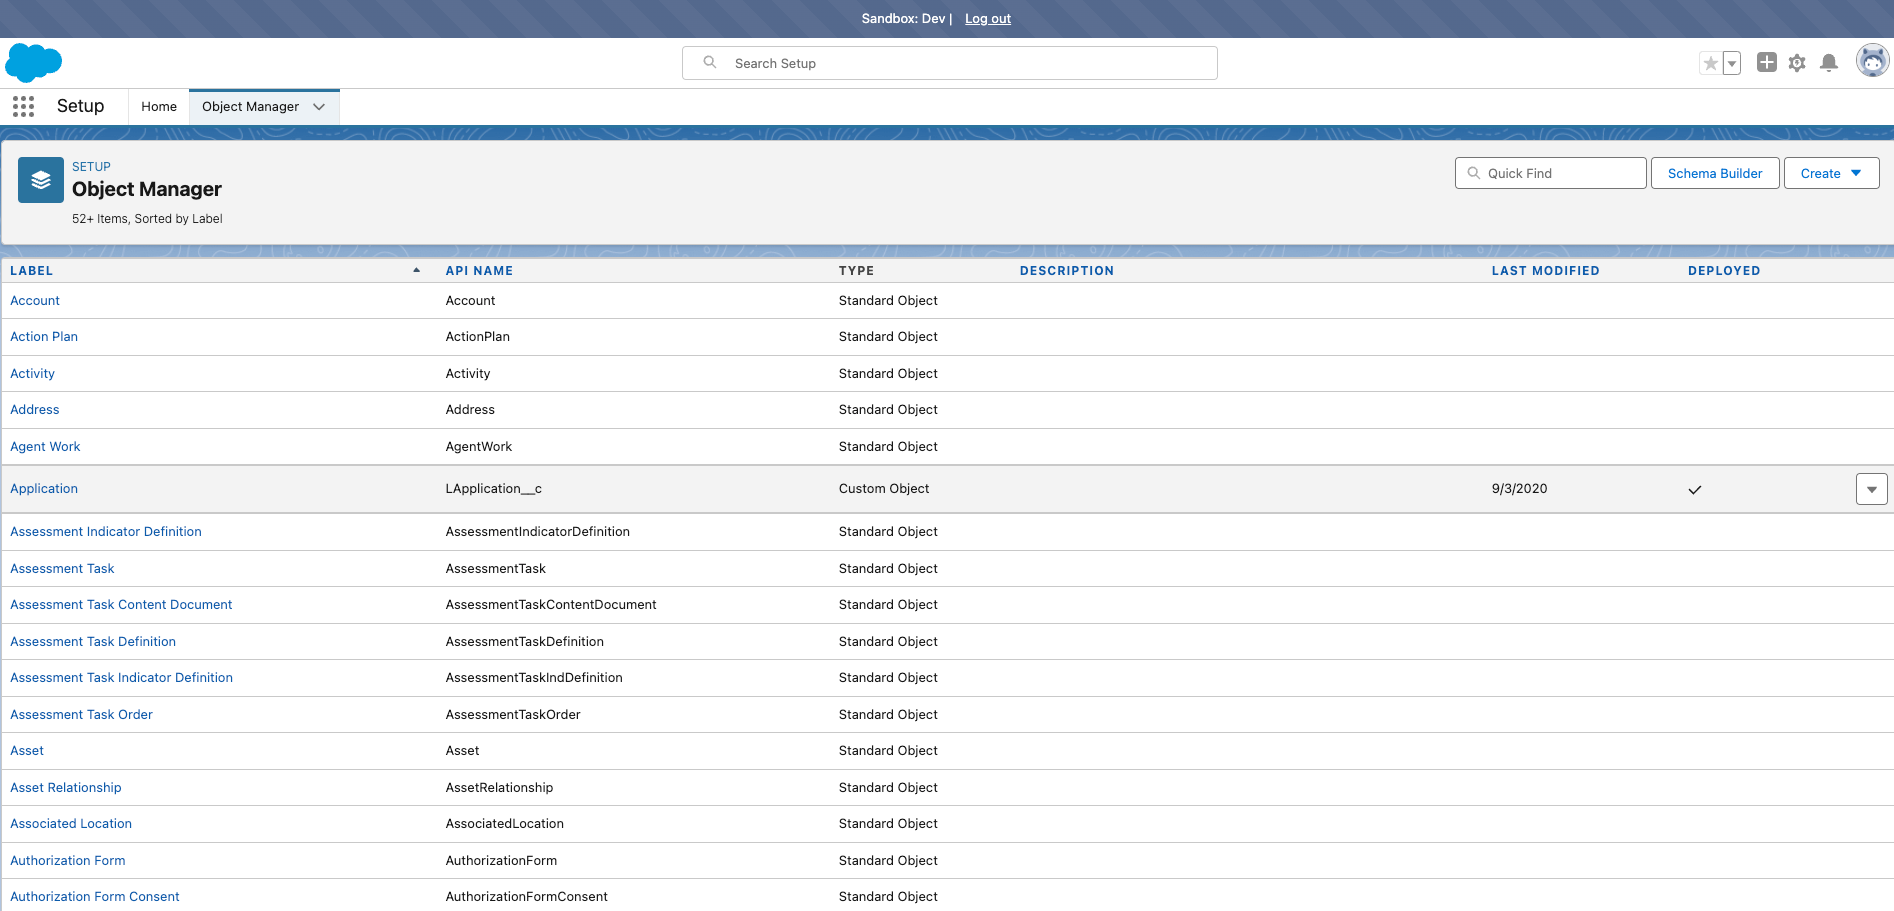Click the Object Manager layers icon
Viewport: 1894px width, 911px height.
[41, 180]
